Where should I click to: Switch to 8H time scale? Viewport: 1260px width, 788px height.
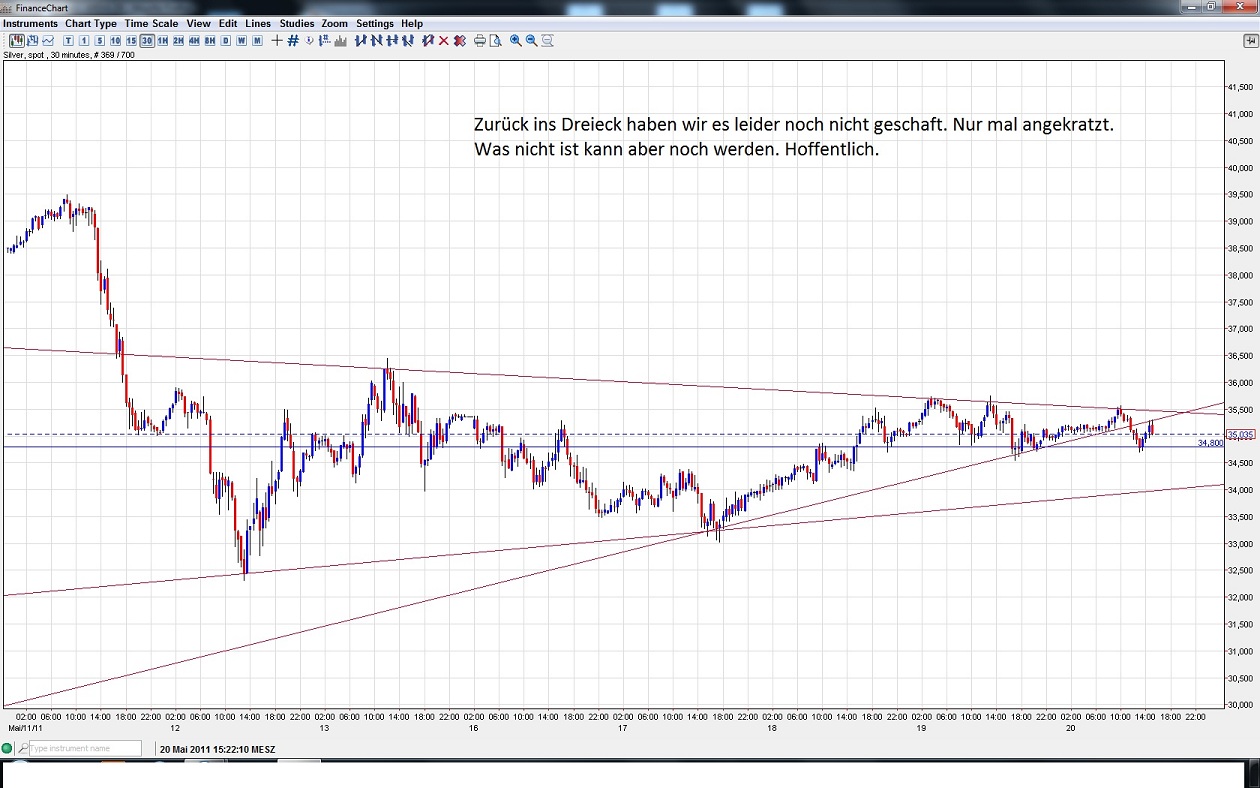click(209, 41)
